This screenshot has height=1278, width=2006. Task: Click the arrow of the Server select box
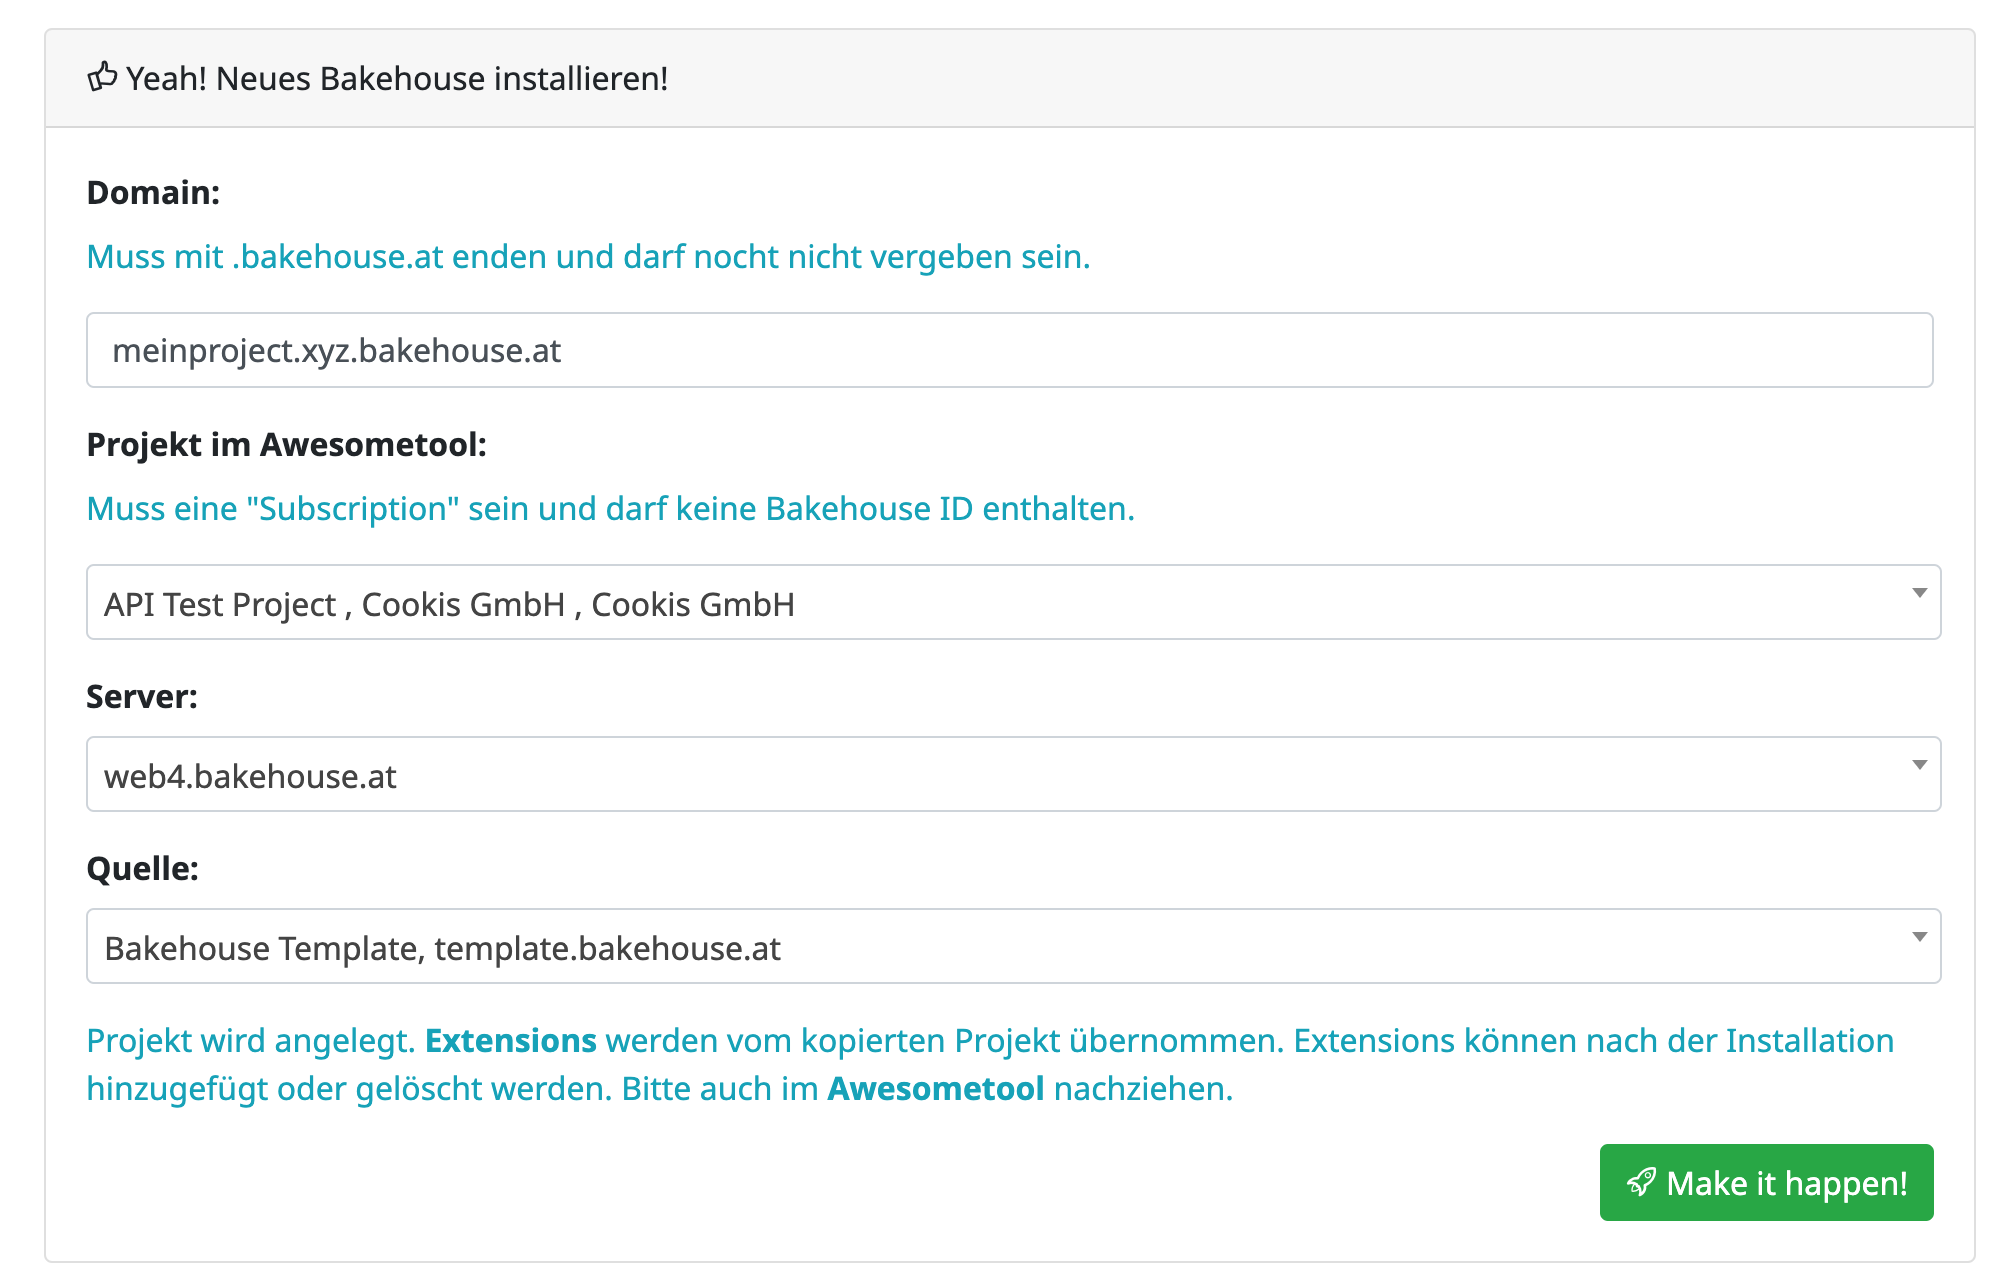(1919, 765)
